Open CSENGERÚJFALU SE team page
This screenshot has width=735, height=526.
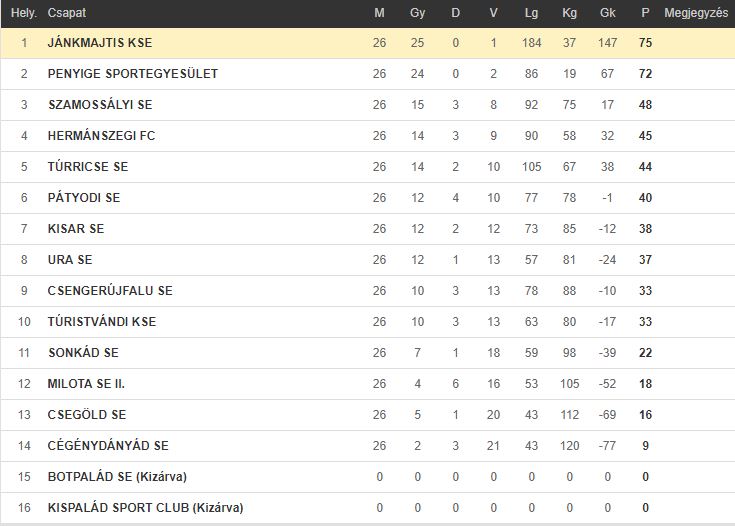110,290
